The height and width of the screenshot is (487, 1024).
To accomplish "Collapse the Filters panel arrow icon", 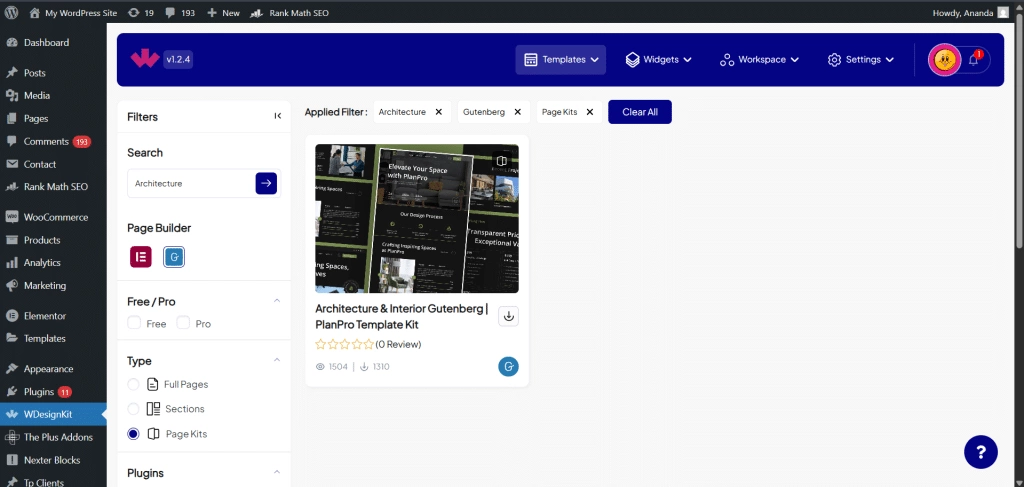I will [x=278, y=116].
